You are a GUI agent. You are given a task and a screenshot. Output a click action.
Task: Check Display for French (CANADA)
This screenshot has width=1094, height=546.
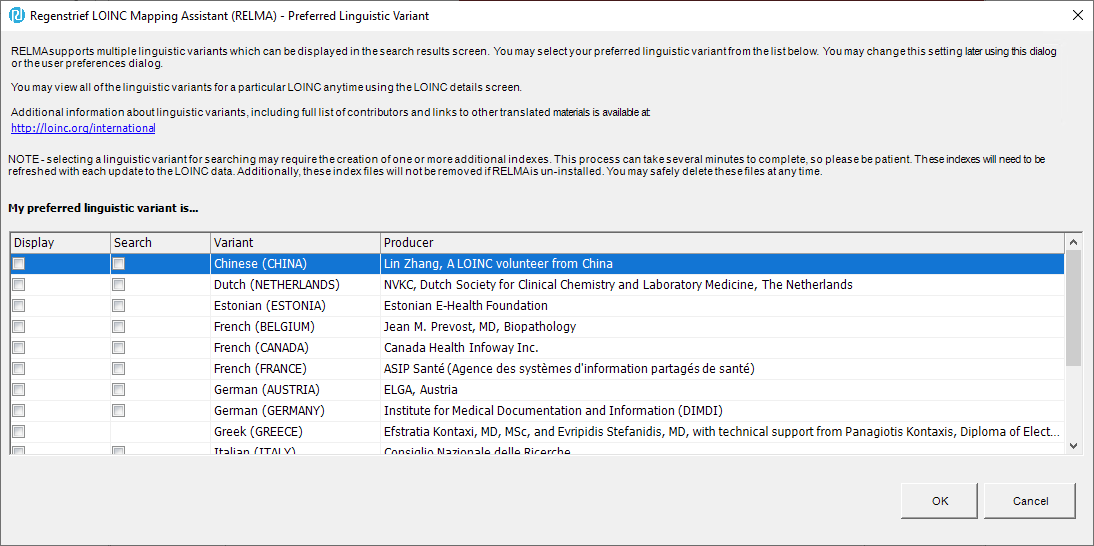[19, 347]
